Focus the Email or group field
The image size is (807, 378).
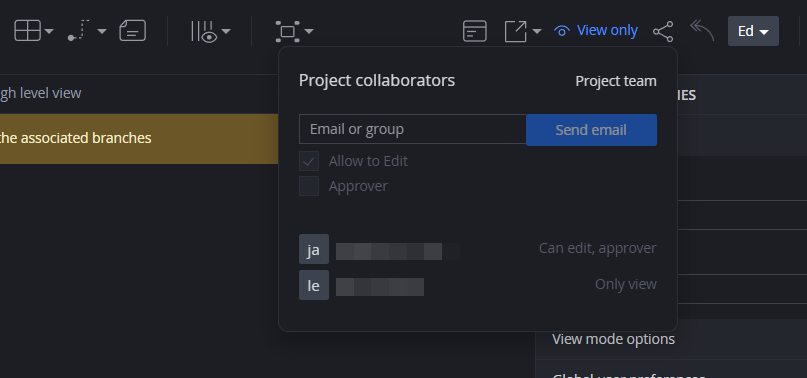[x=412, y=129]
